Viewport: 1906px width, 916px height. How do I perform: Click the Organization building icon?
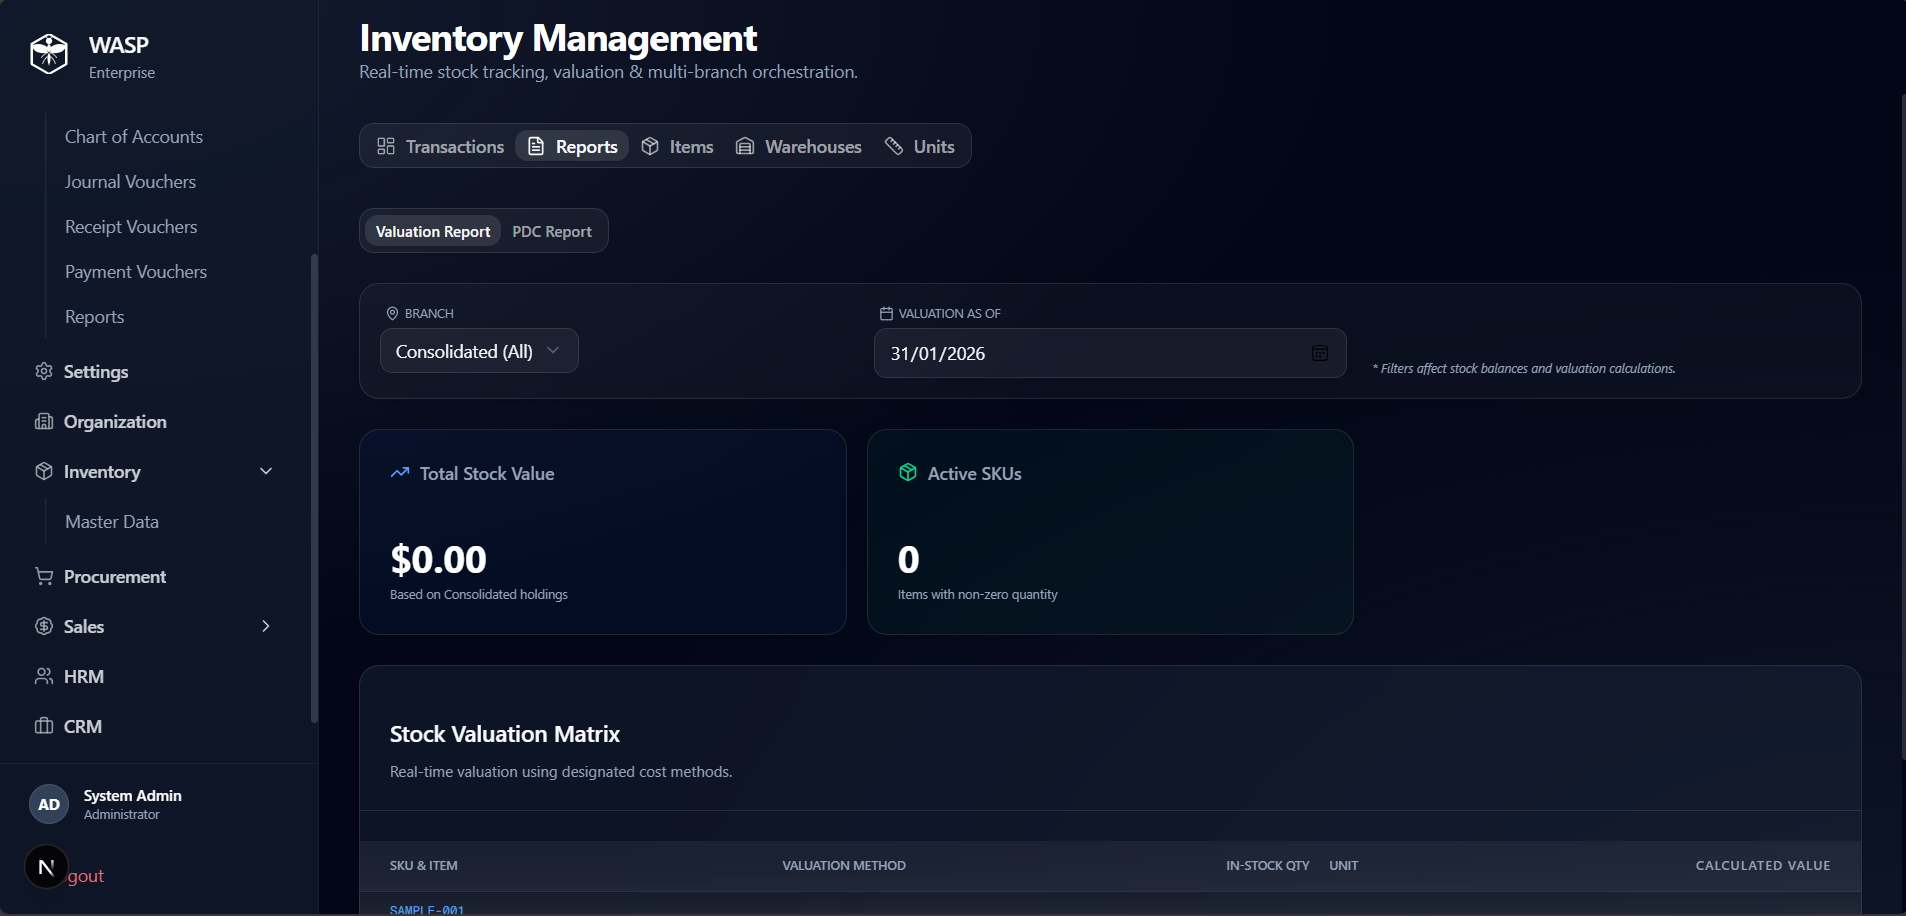point(44,421)
